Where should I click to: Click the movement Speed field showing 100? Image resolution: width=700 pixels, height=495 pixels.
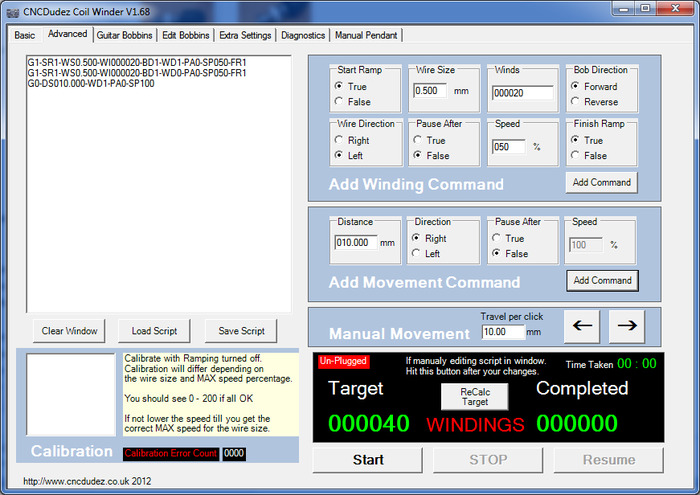coord(586,245)
